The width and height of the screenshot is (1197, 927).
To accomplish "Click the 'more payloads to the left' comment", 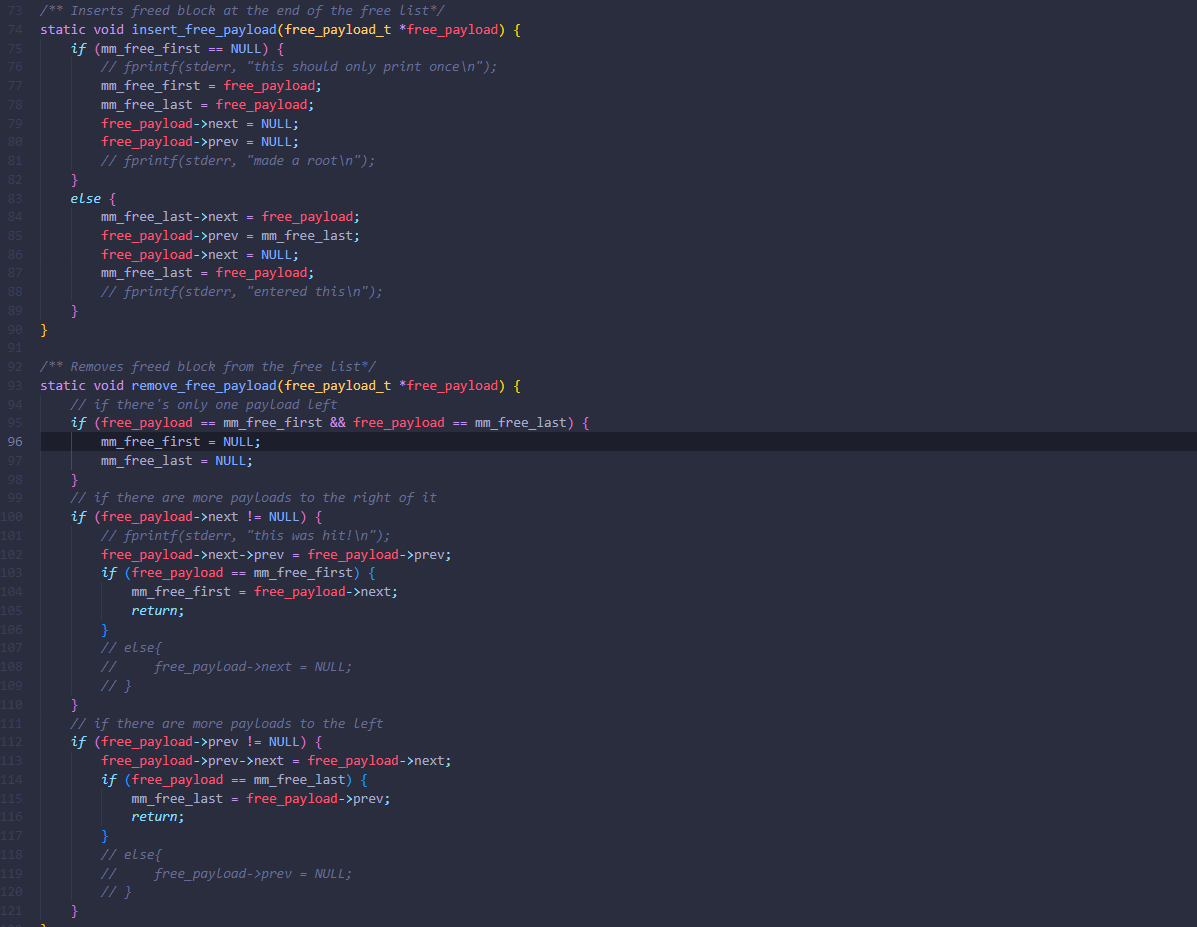I will [x=226, y=724].
